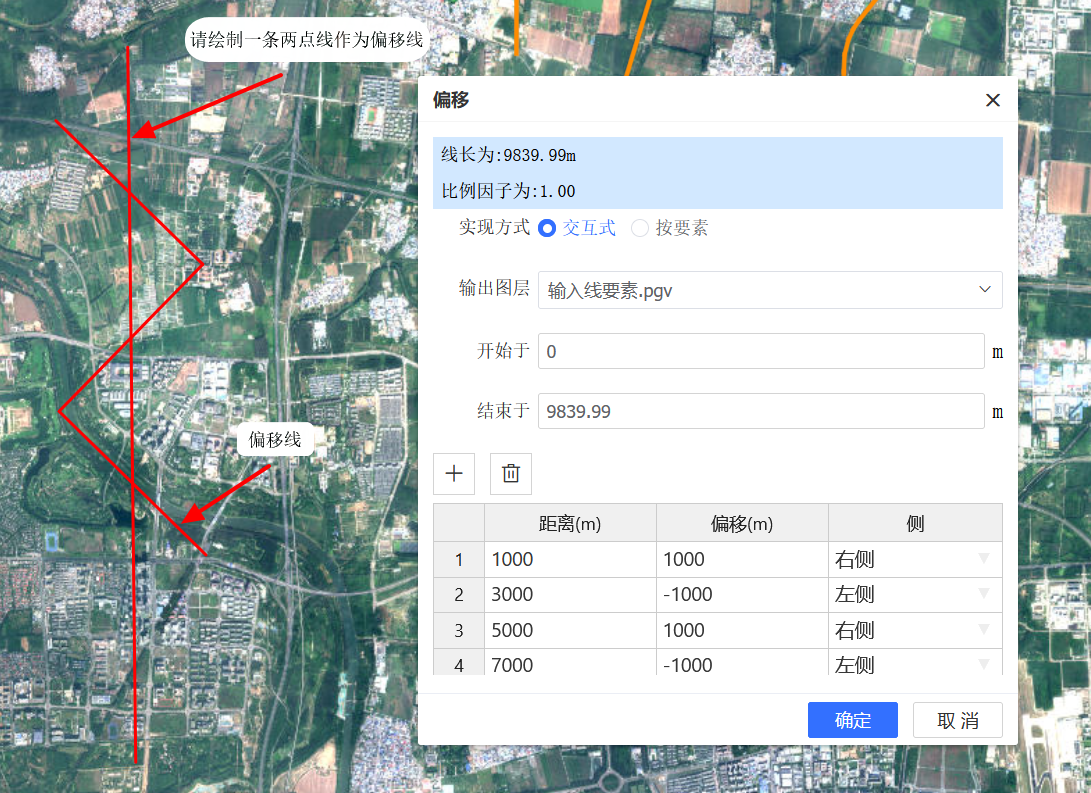
Task: Click the 侧 column header
Action: (x=915, y=523)
